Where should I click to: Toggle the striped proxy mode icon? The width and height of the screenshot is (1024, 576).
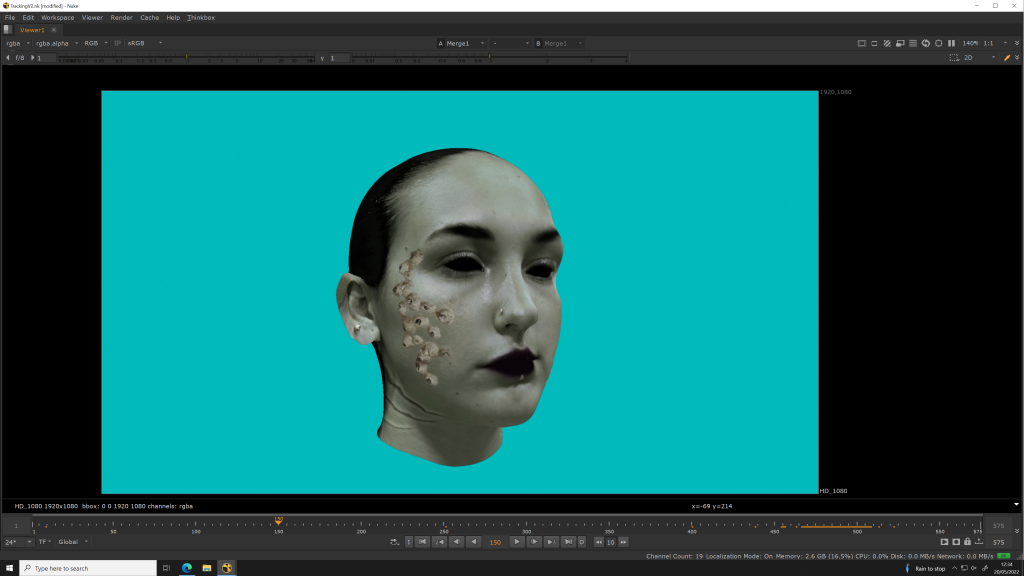[887, 43]
